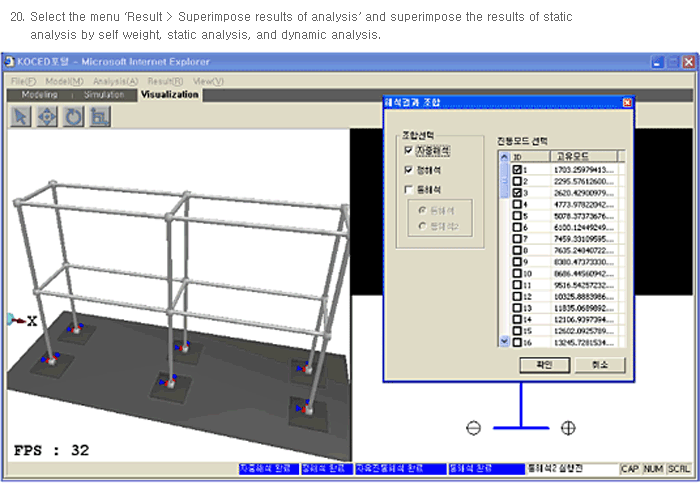Uncheck the first checkbox 자중해석
The image size is (700, 484).
408,151
